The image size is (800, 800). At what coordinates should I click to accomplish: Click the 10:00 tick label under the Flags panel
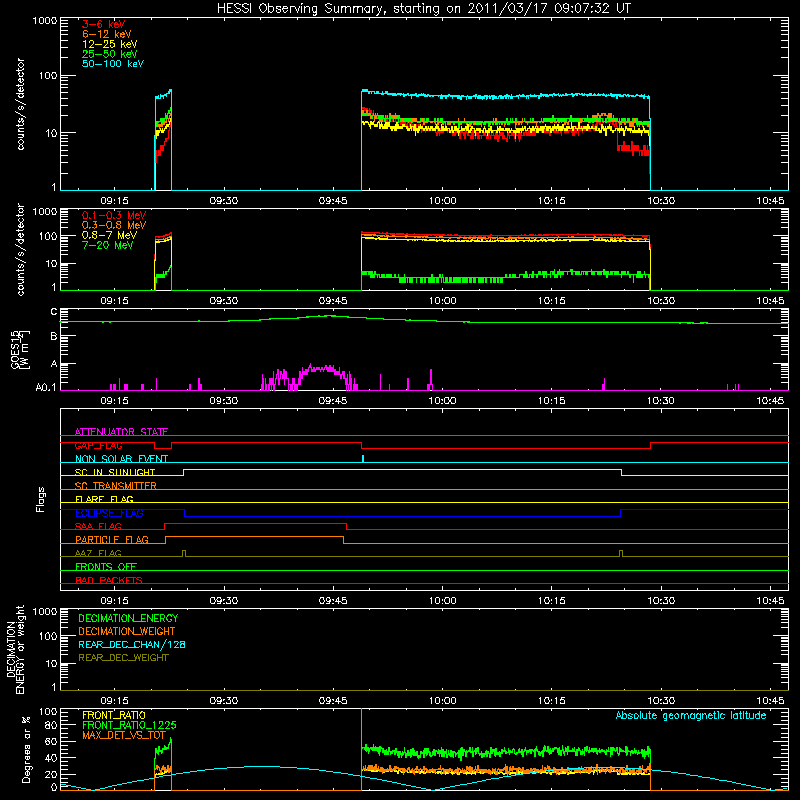(442, 601)
